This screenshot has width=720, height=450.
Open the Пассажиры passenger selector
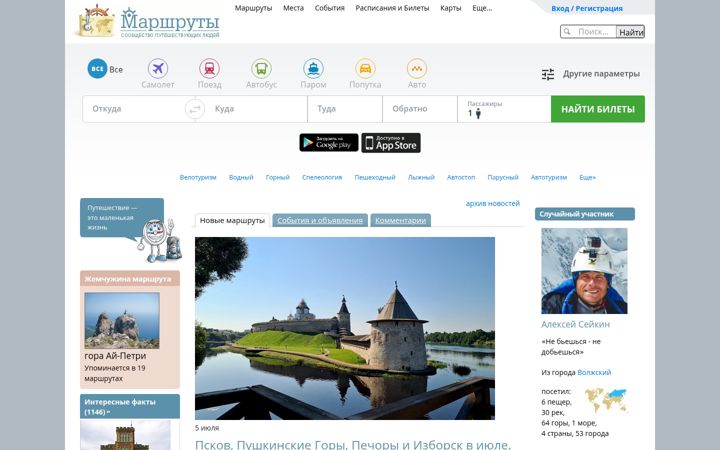tap(504, 109)
